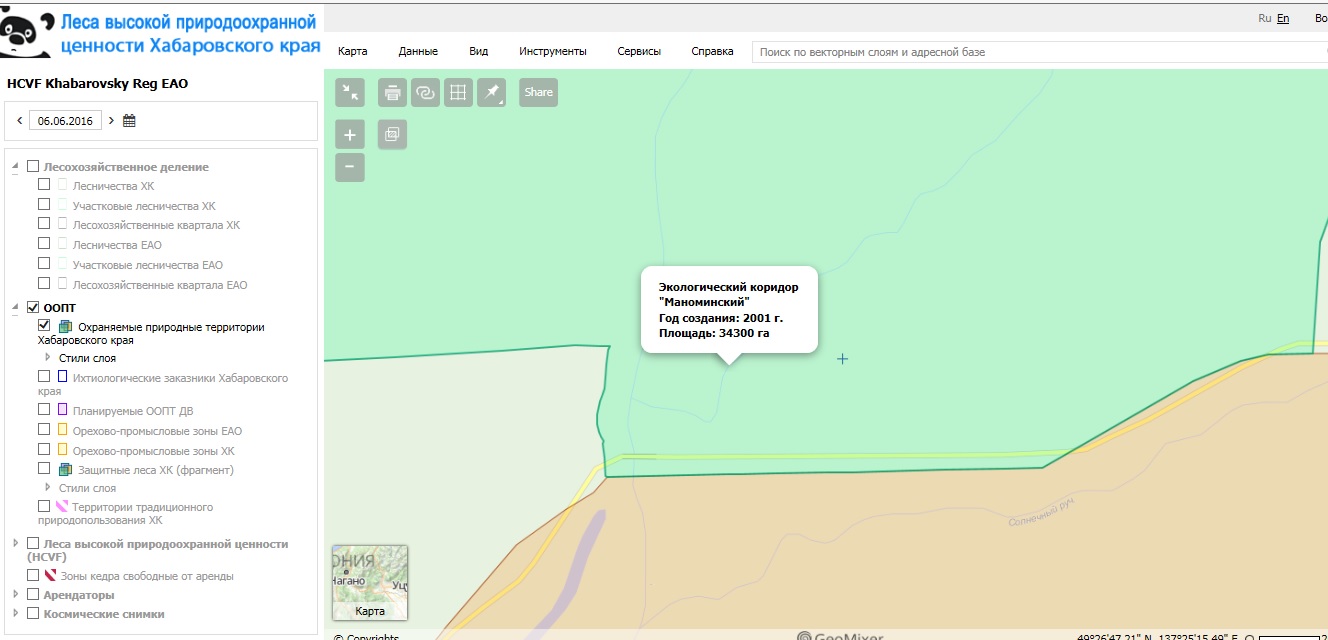Click the overlapping layers icon on map
The image size is (1328, 640).
click(392, 134)
